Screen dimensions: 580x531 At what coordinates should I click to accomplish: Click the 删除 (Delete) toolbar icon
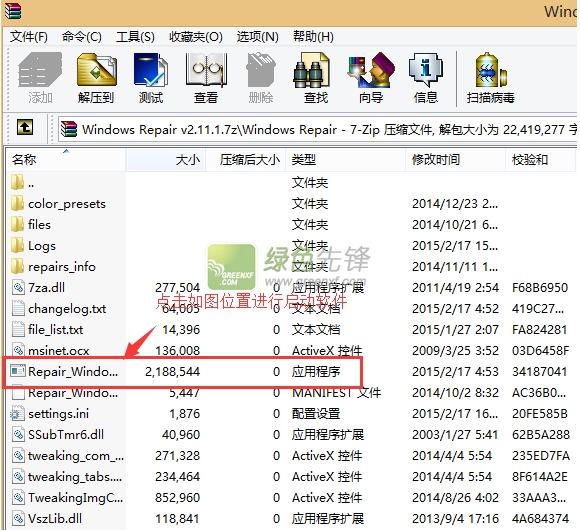(x=261, y=70)
